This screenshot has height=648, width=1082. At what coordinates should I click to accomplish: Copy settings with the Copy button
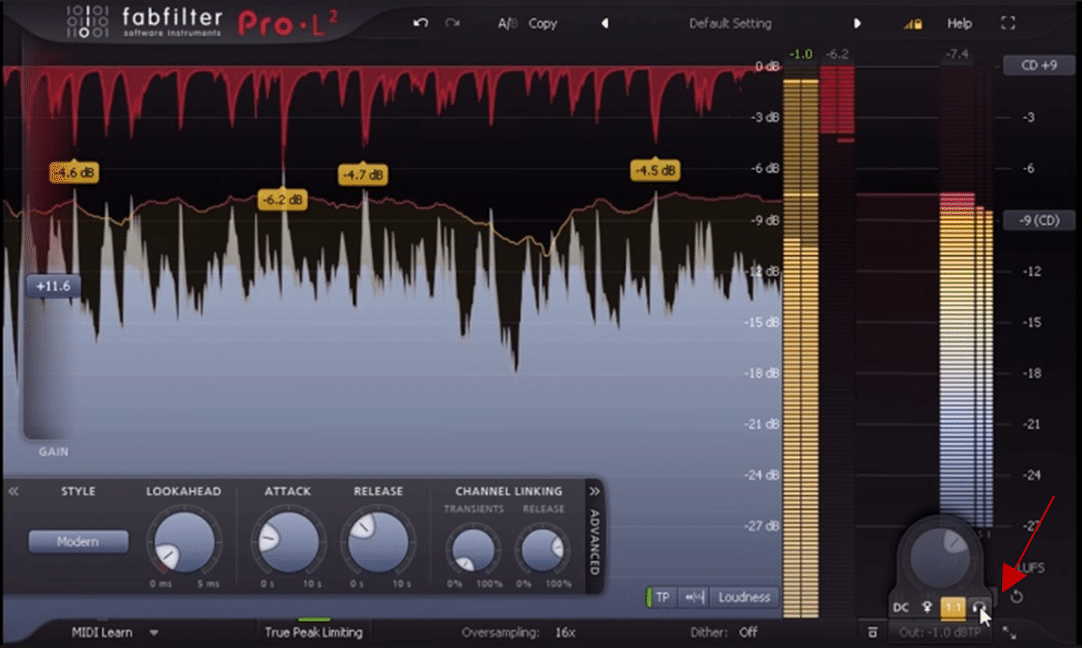542,23
